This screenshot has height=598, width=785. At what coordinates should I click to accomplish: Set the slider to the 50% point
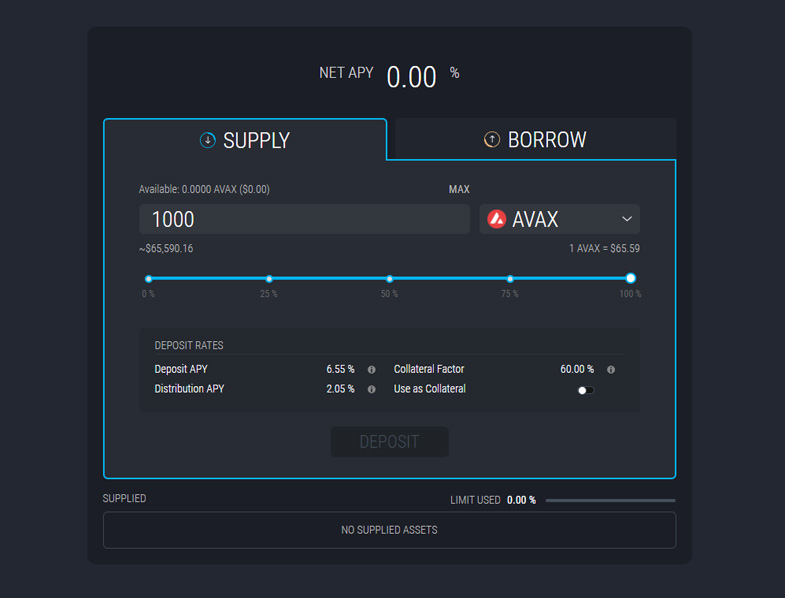click(390, 279)
